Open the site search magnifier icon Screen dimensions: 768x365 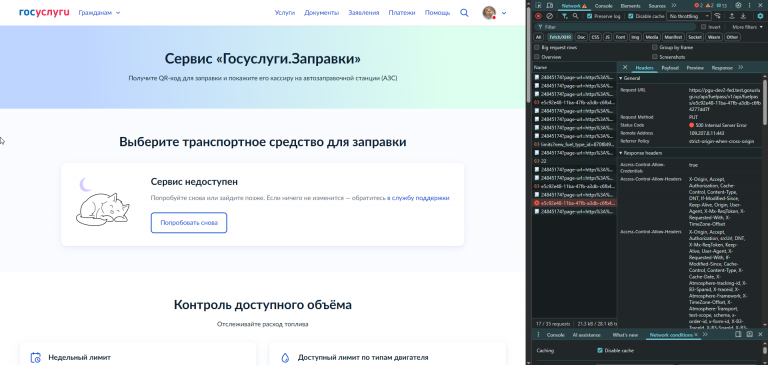(464, 13)
